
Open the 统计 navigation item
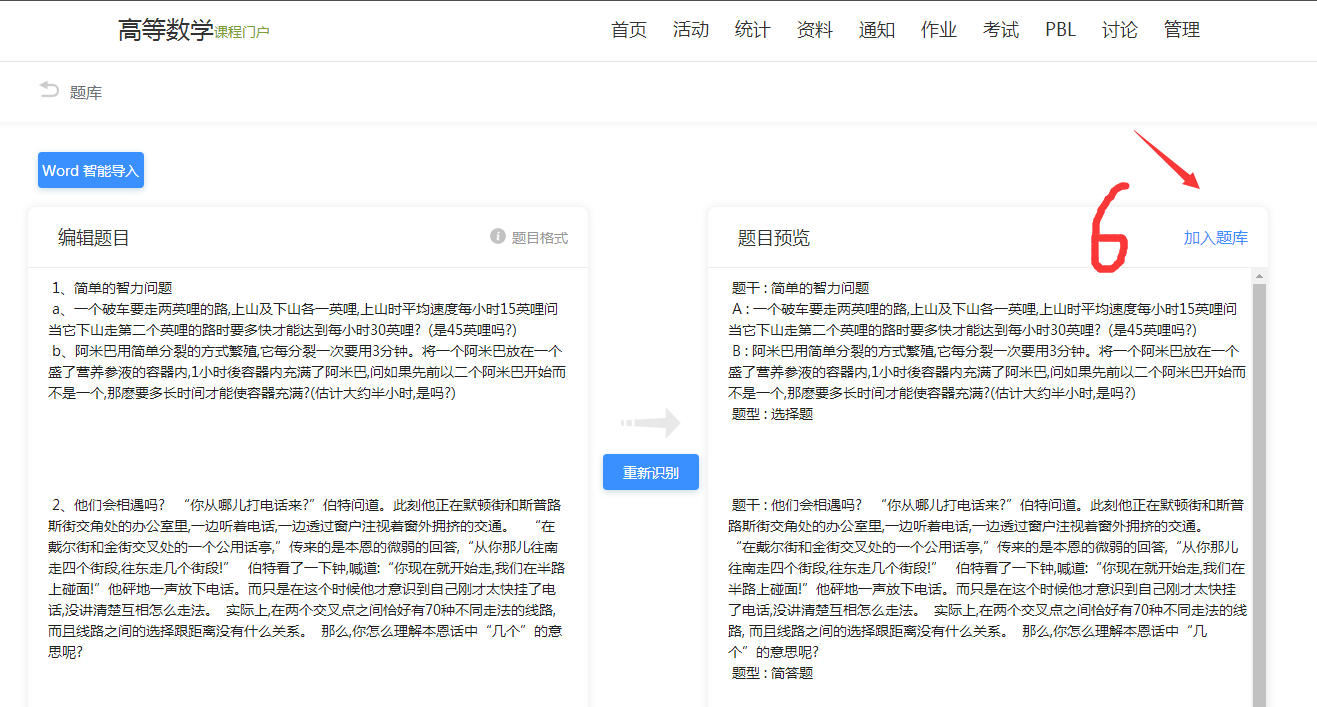point(752,30)
